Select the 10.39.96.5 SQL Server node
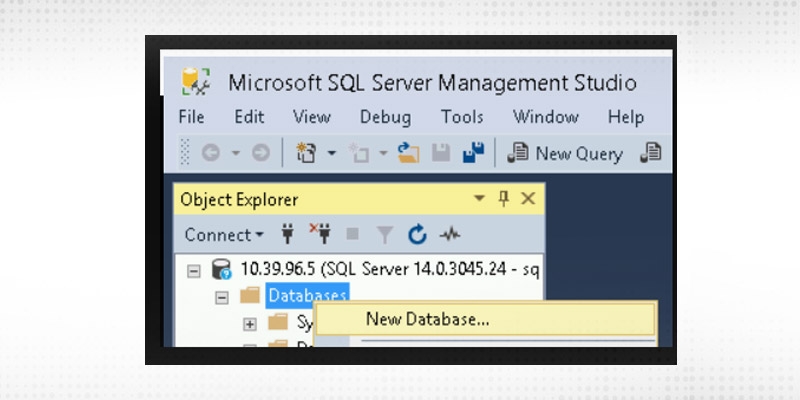This screenshot has width=800, height=400. [x=389, y=269]
